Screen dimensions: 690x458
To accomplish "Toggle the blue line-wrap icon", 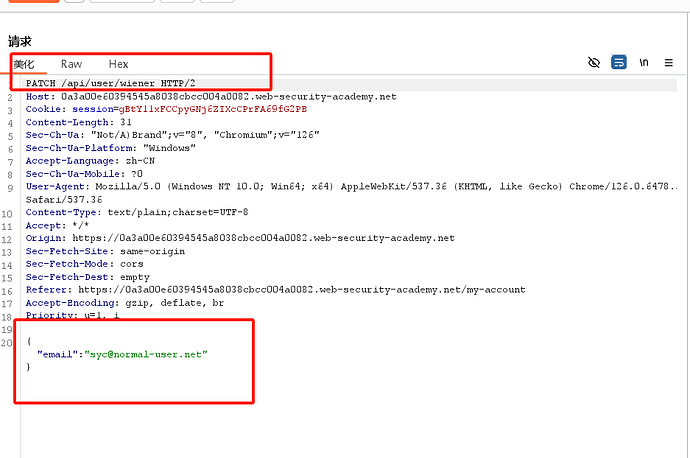I will (619, 62).
